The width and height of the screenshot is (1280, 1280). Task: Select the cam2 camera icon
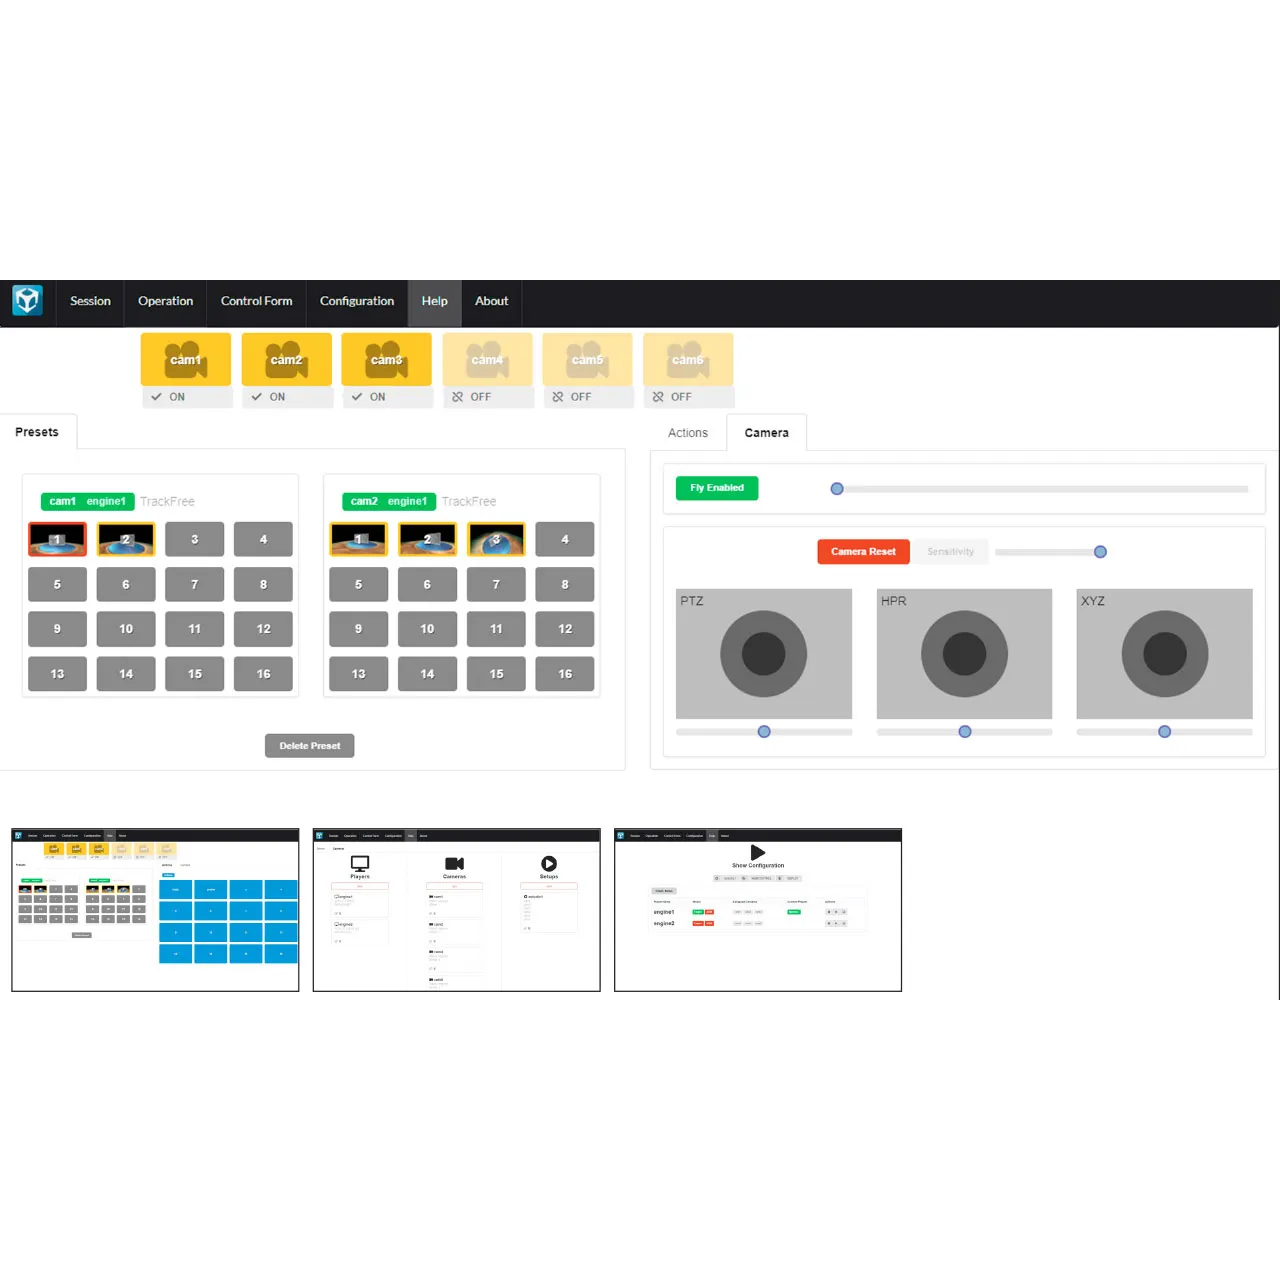[286, 360]
